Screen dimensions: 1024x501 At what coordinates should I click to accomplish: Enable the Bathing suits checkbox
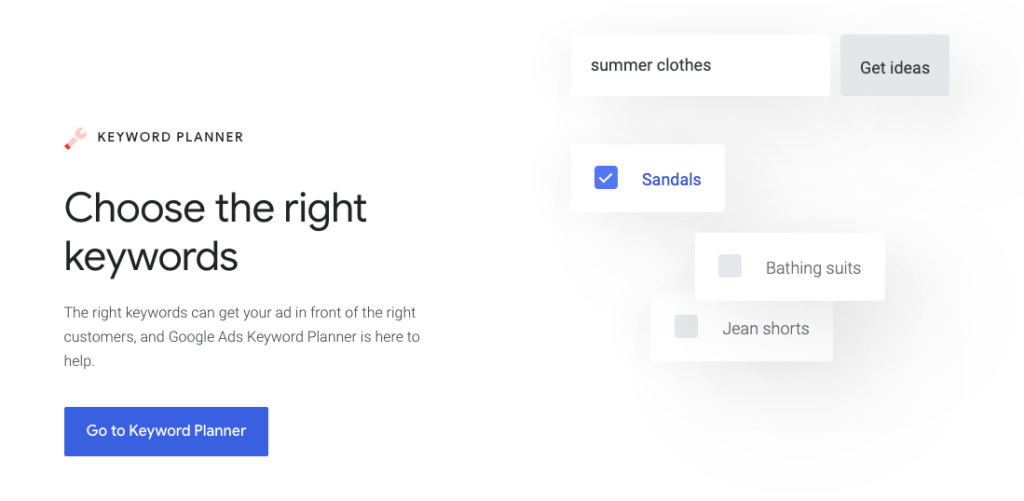pyautogui.click(x=730, y=267)
